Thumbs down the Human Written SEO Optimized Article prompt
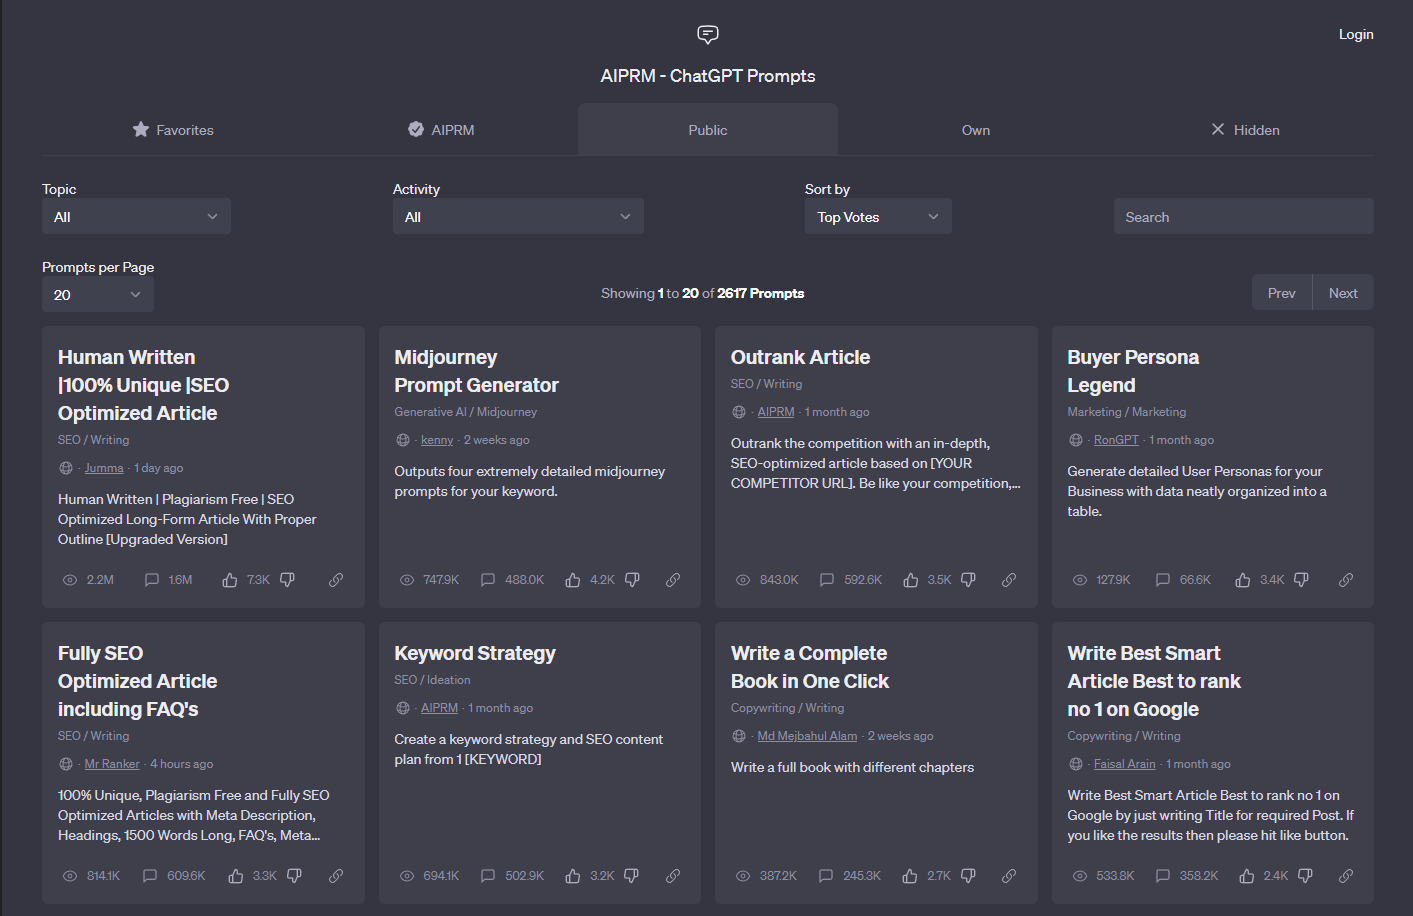 (x=287, y=580)
